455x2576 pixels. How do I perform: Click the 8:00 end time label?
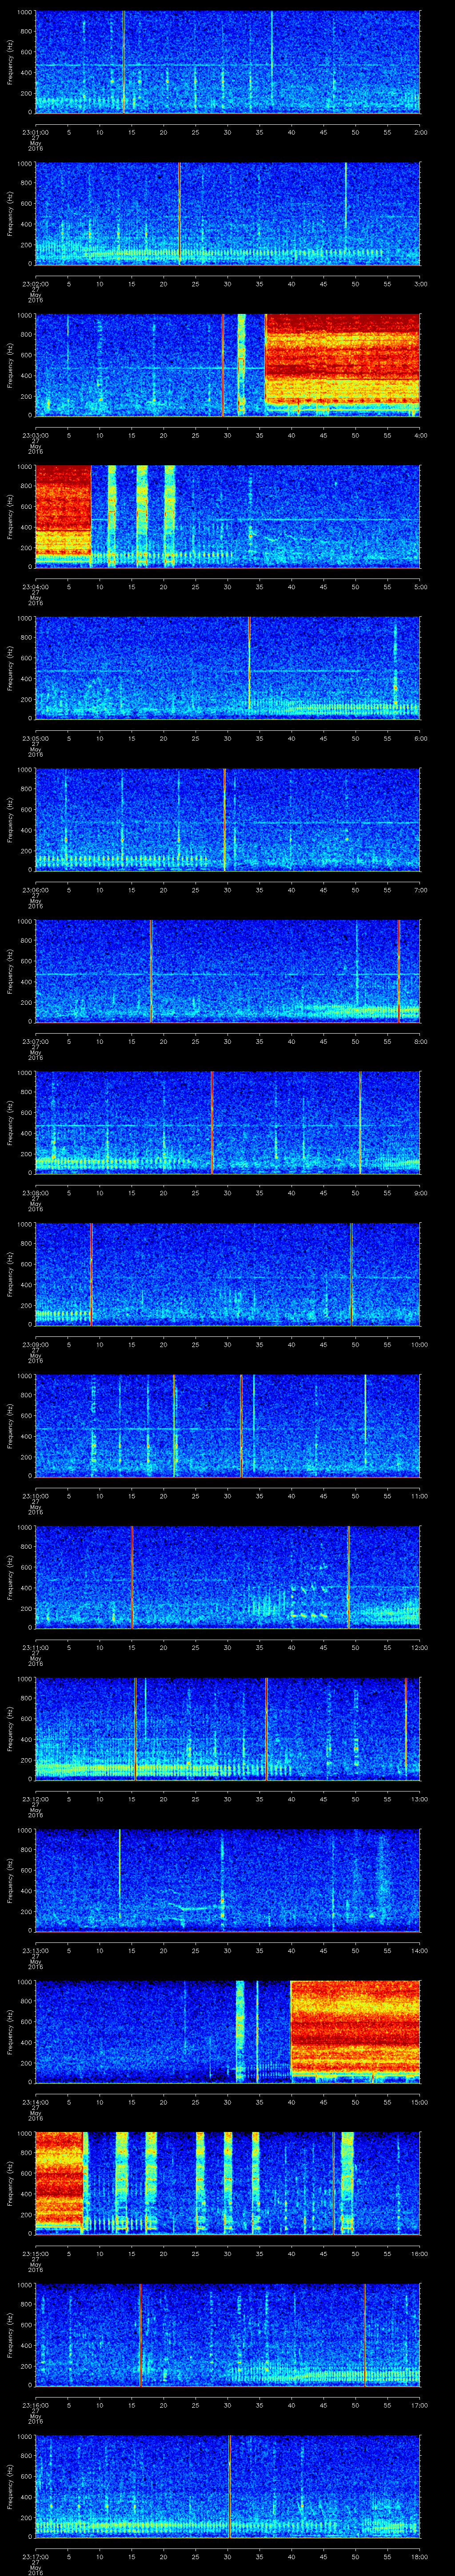point(420,1041)
